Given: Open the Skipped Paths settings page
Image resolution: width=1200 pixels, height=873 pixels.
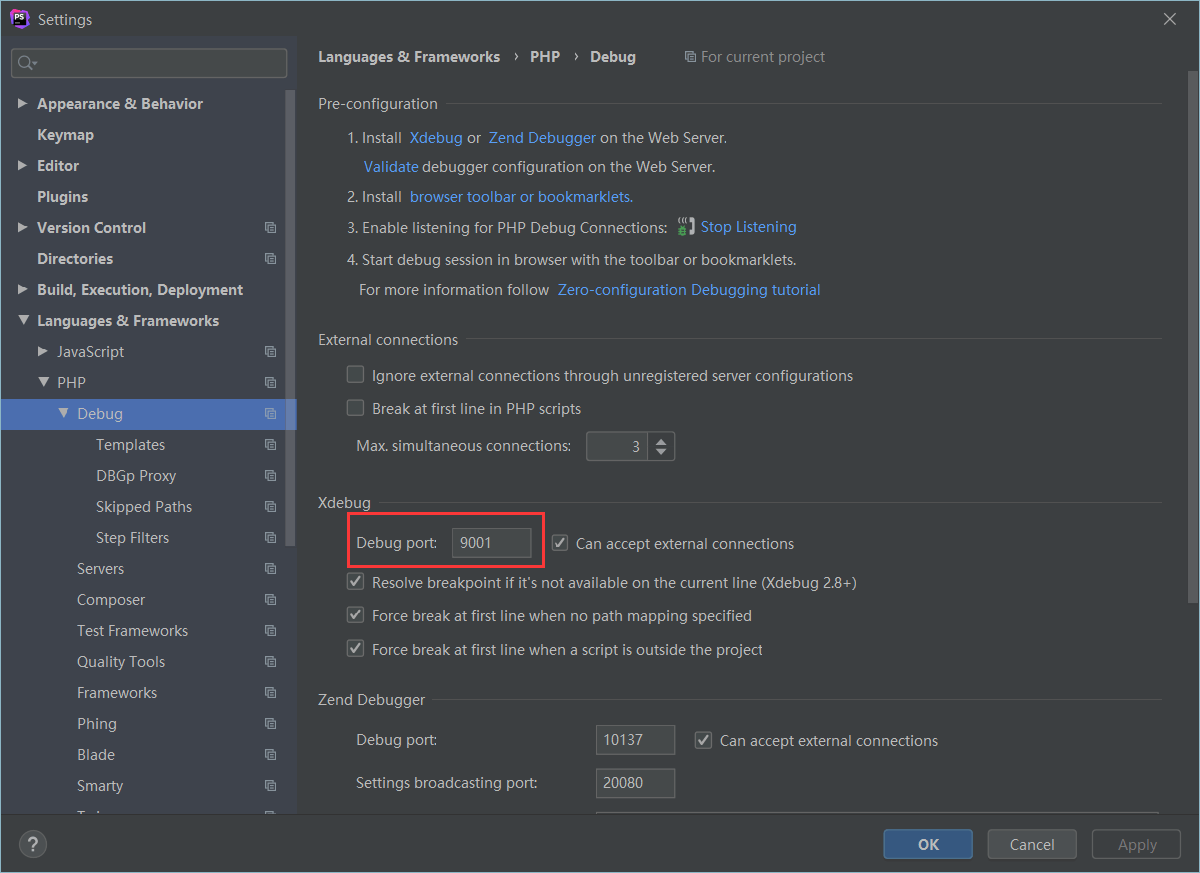Looking at the screenshot, I should [x=144, y=507].
